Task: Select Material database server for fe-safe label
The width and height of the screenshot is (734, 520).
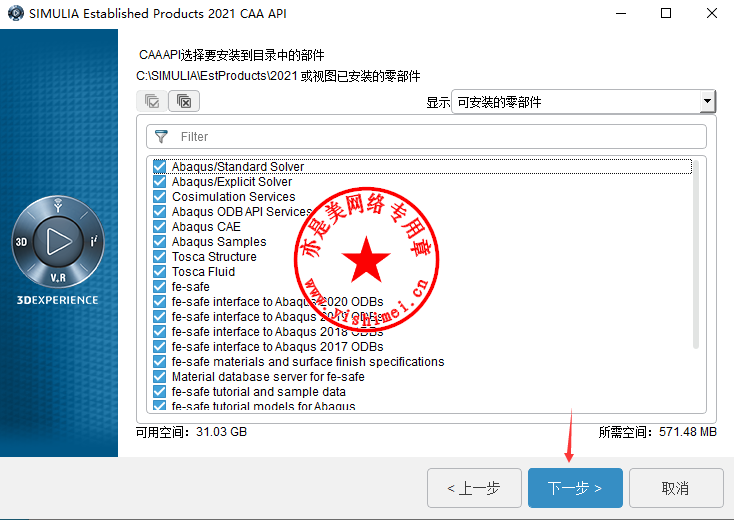Action: pyautogui.click(x=268, y=376)
